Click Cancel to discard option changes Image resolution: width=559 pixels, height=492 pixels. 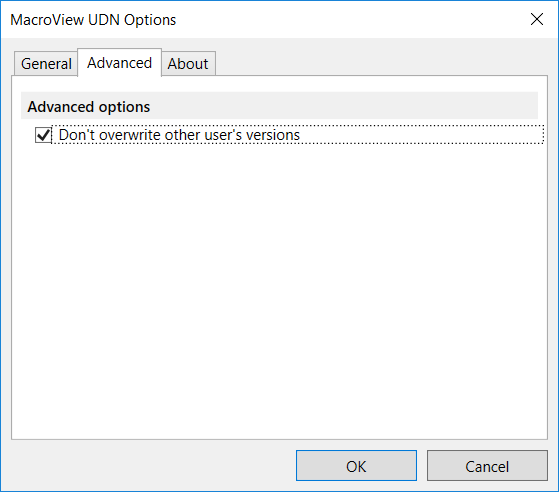tap(487, 466)
